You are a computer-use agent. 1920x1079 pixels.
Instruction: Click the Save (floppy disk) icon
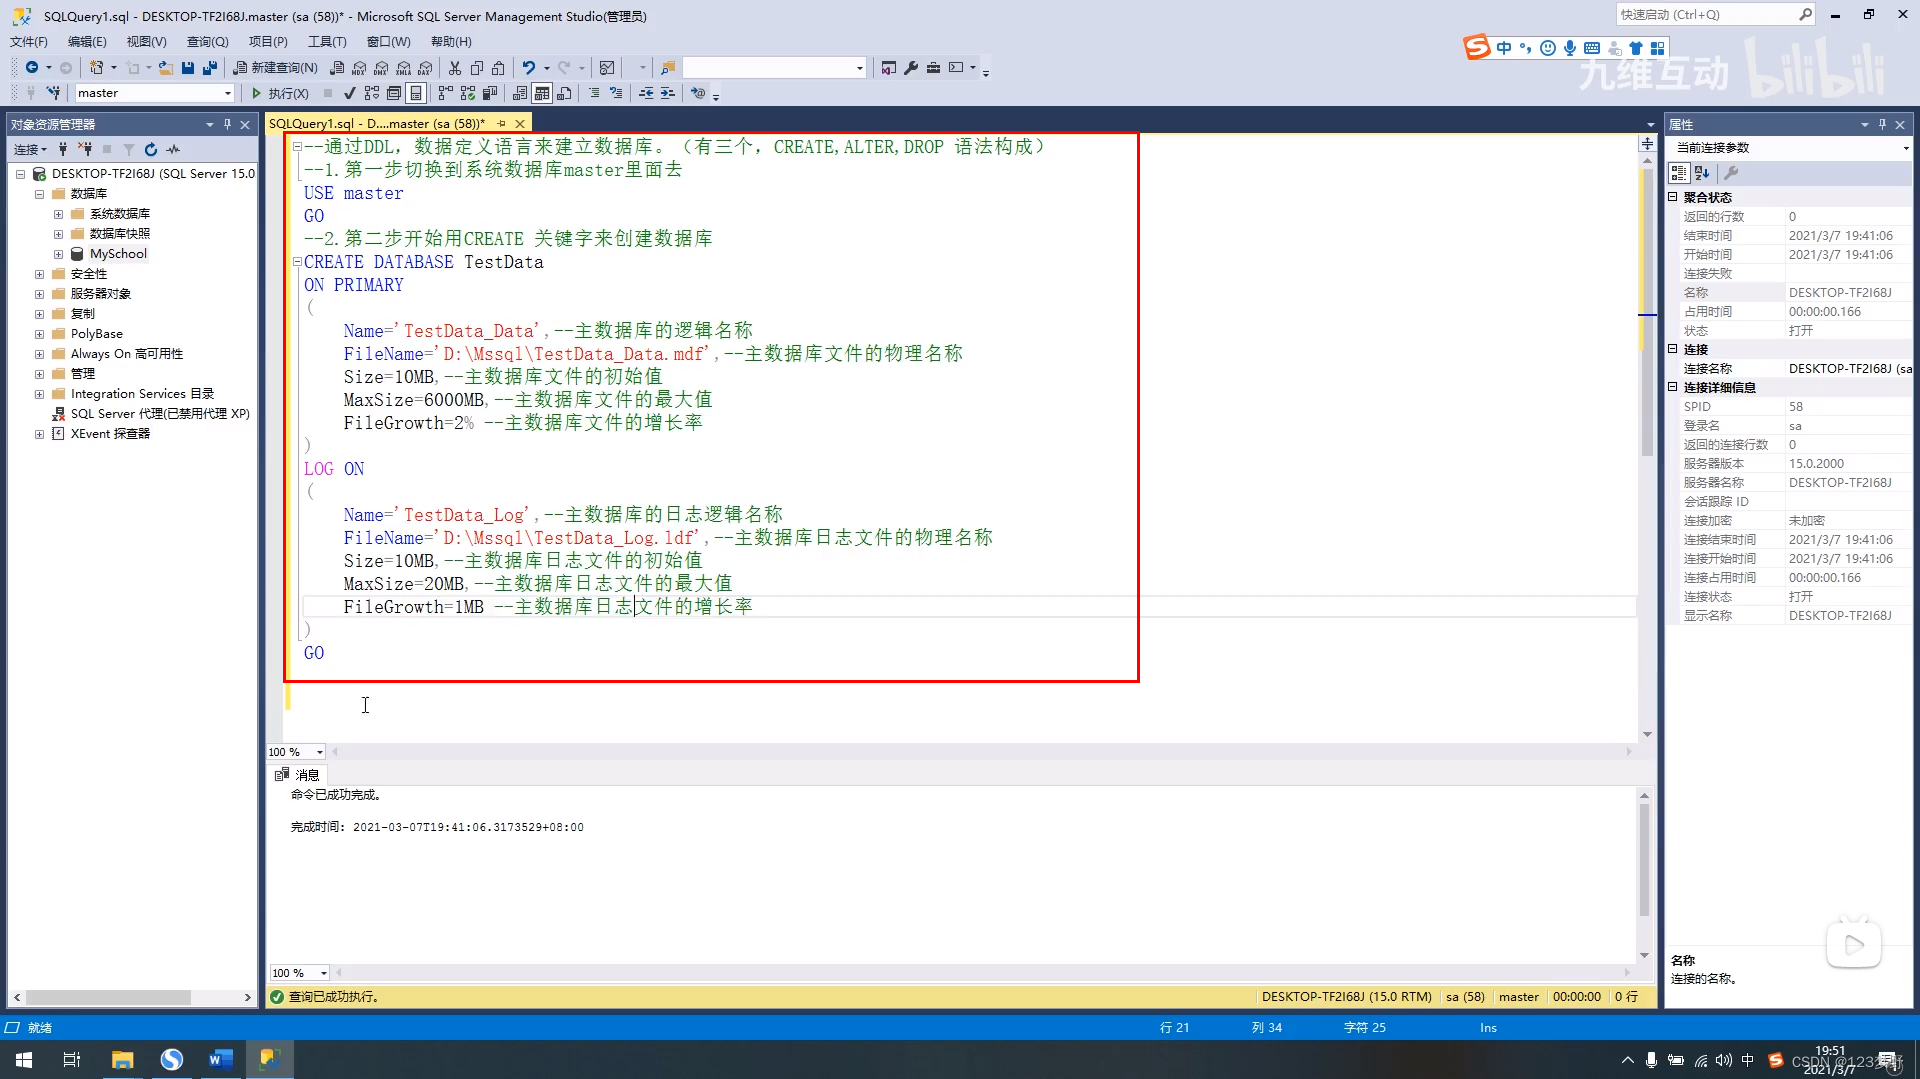point(188,67)
